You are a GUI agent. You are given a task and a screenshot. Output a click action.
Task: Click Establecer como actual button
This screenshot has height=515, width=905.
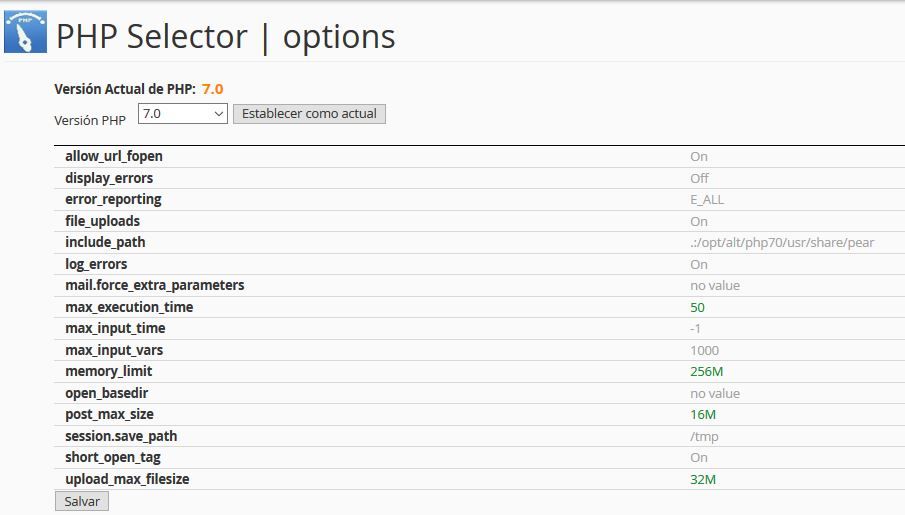[309, 114]
